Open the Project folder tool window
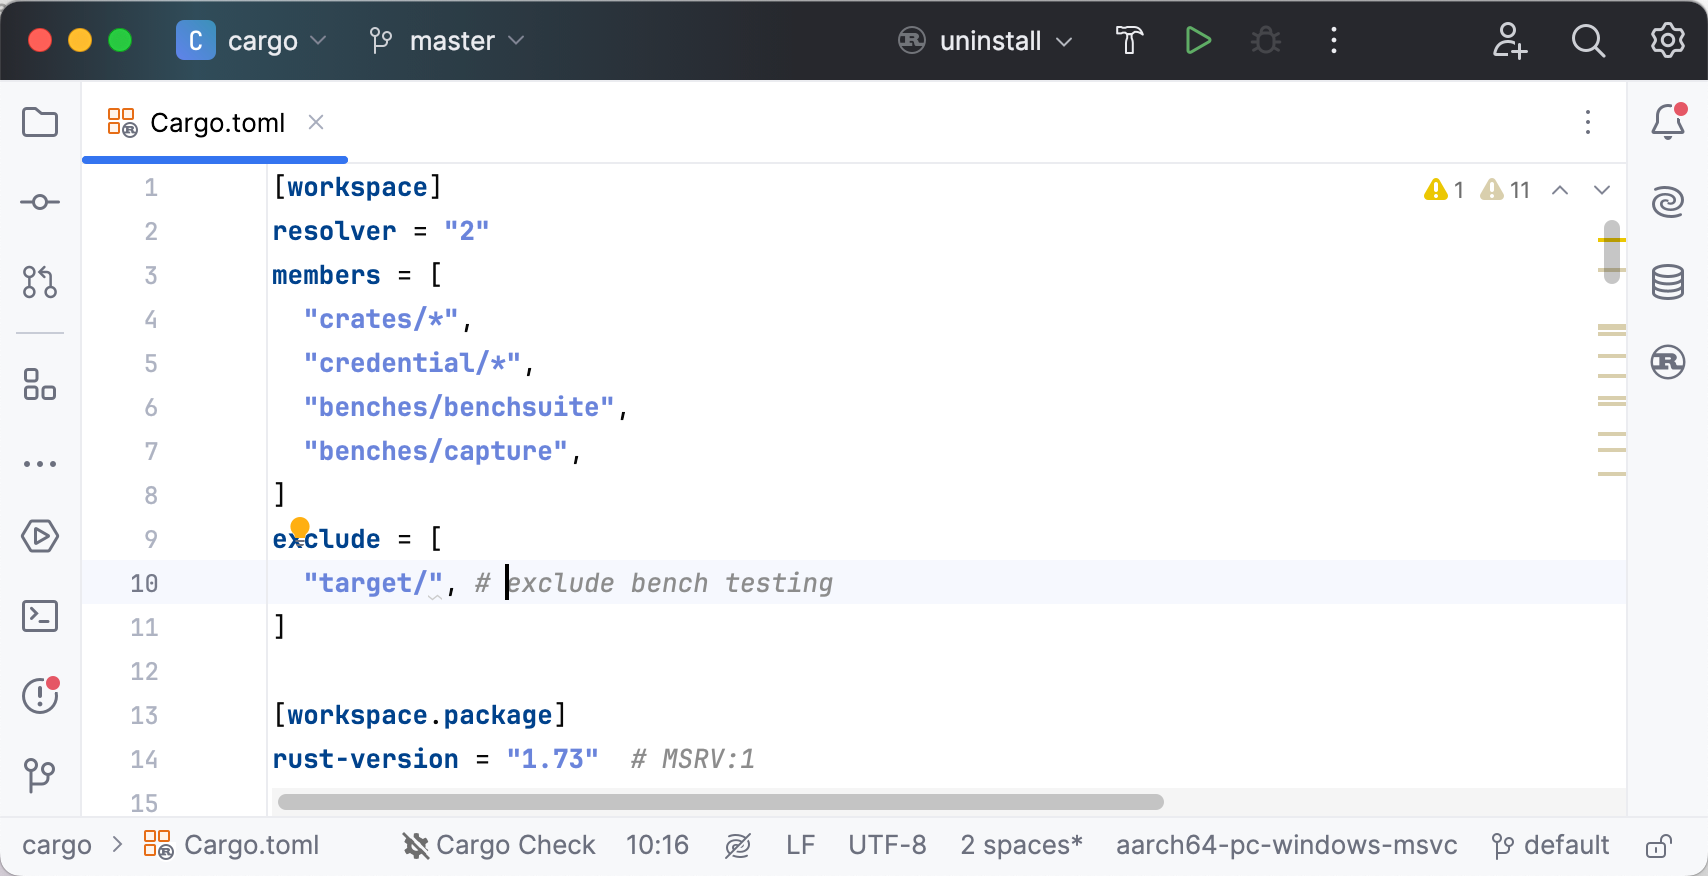1708x876 pixels. [x=40, y=123]
